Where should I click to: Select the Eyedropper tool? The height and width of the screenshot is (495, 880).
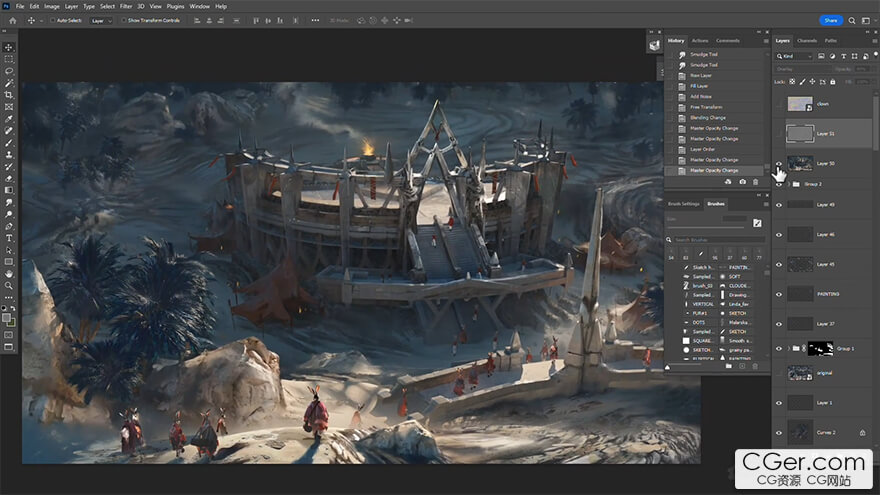[9, 119]
